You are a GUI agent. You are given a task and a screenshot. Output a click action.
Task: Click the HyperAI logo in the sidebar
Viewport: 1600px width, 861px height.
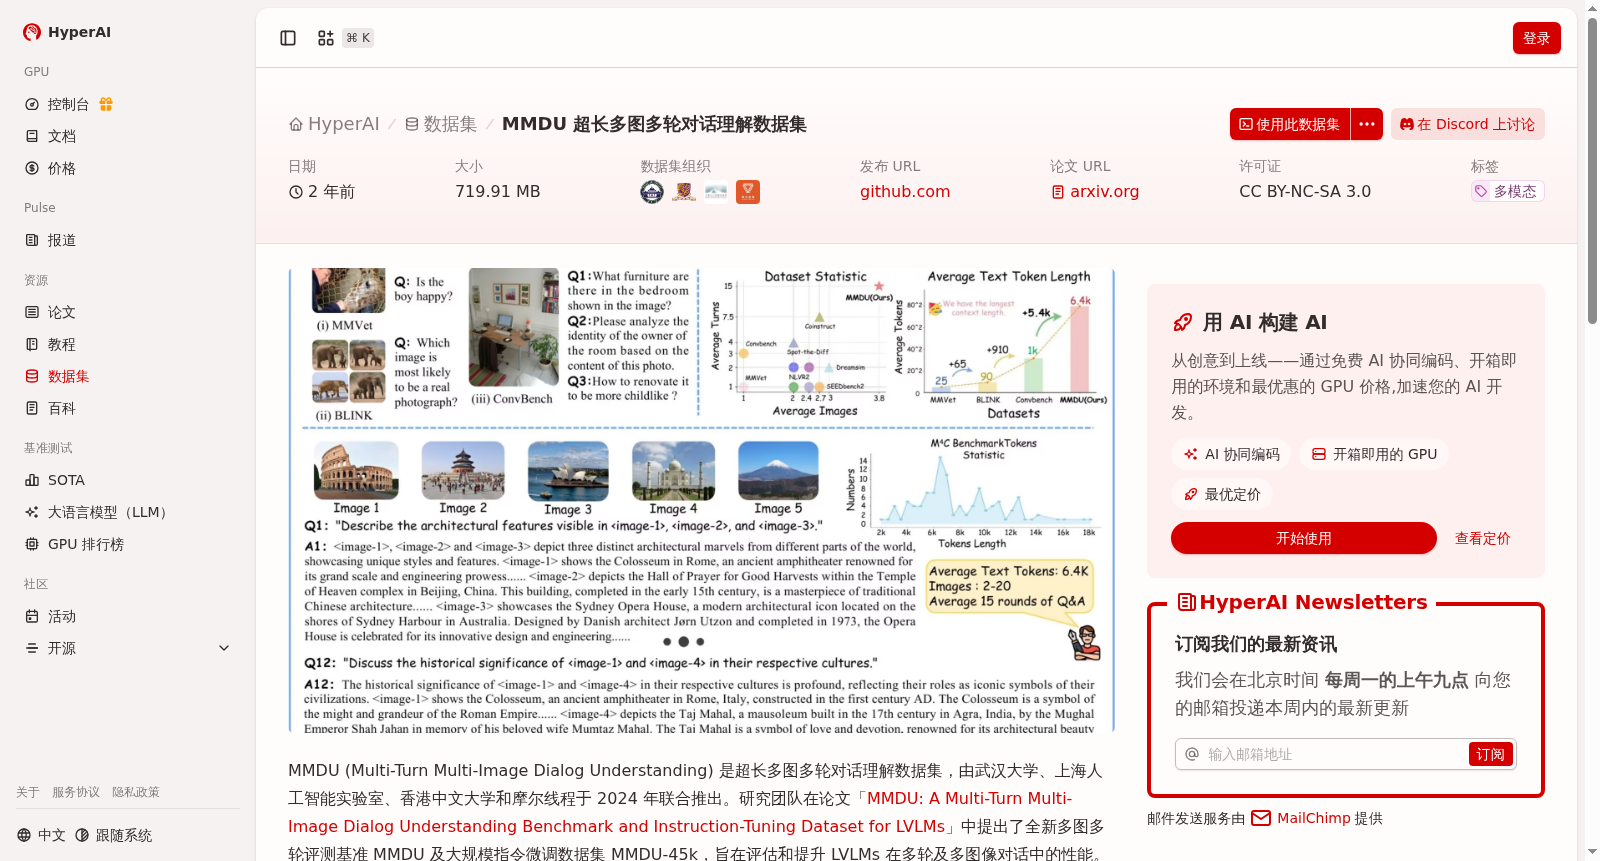(x=67, y=32)
